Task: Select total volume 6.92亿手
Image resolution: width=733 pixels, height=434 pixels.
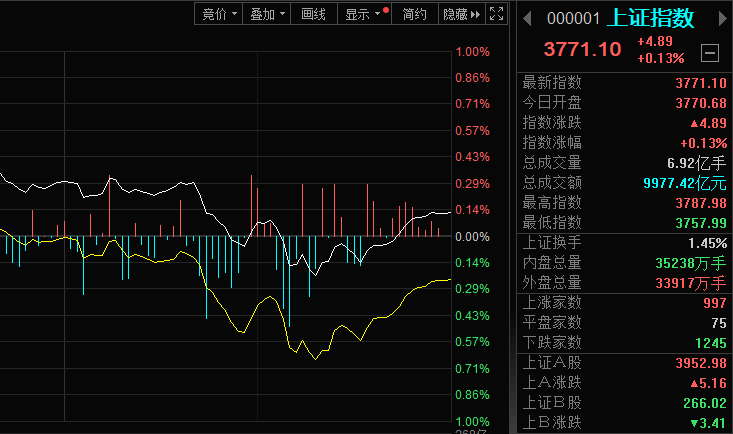Action: click(x=697, y=163)
